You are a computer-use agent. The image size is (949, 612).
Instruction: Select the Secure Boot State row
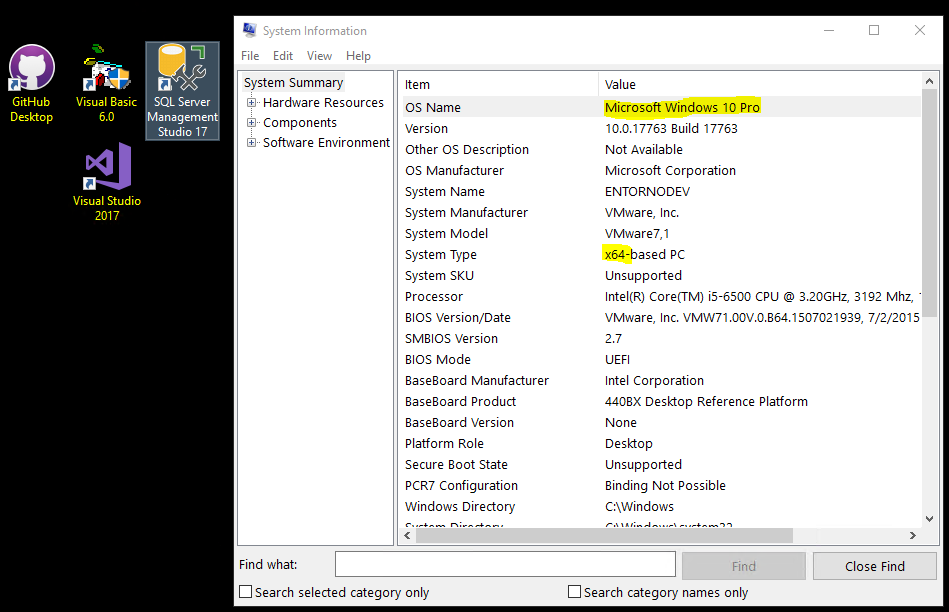tap(662, 464)
